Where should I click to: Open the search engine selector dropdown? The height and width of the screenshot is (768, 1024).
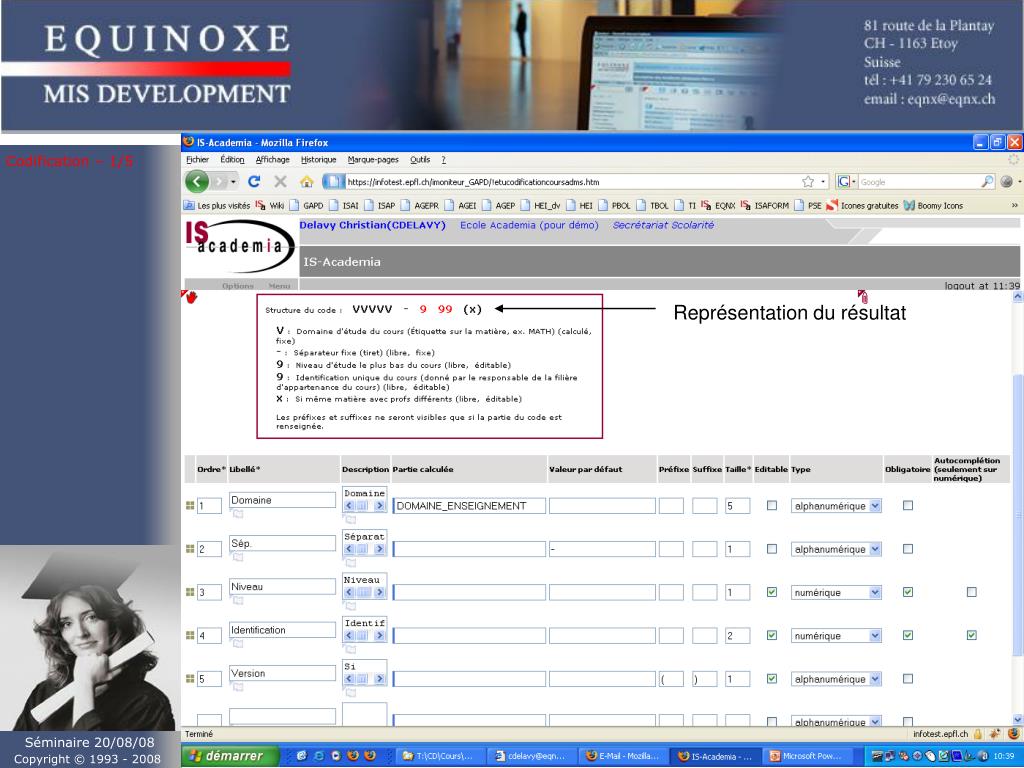(847, 182)
